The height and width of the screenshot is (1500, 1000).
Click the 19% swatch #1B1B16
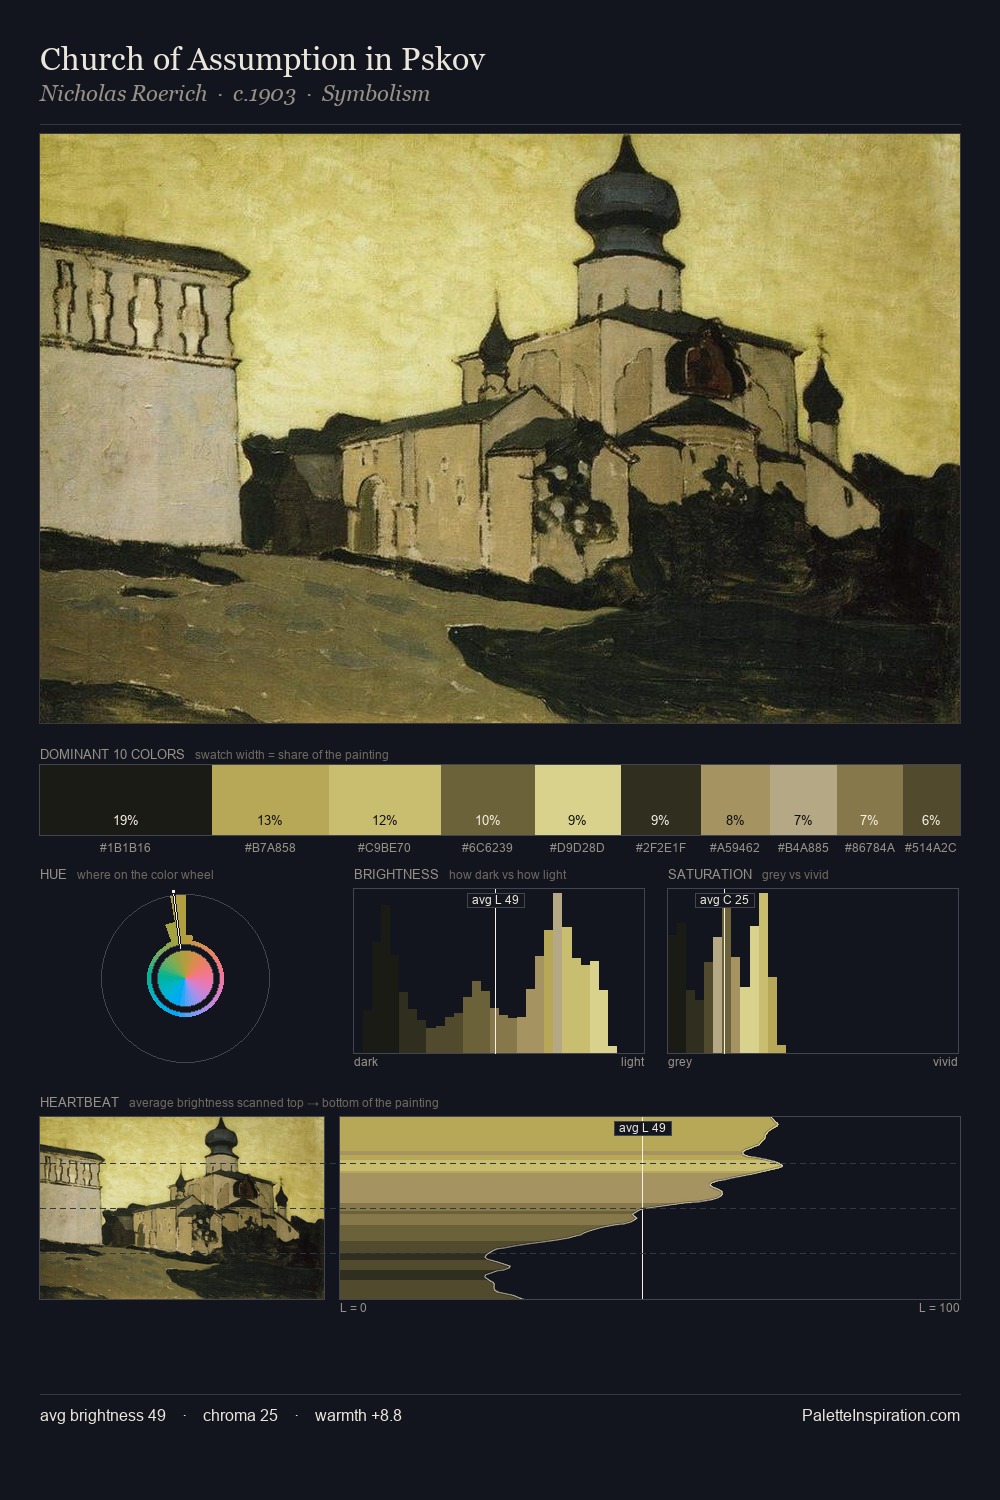click(126, 800)
